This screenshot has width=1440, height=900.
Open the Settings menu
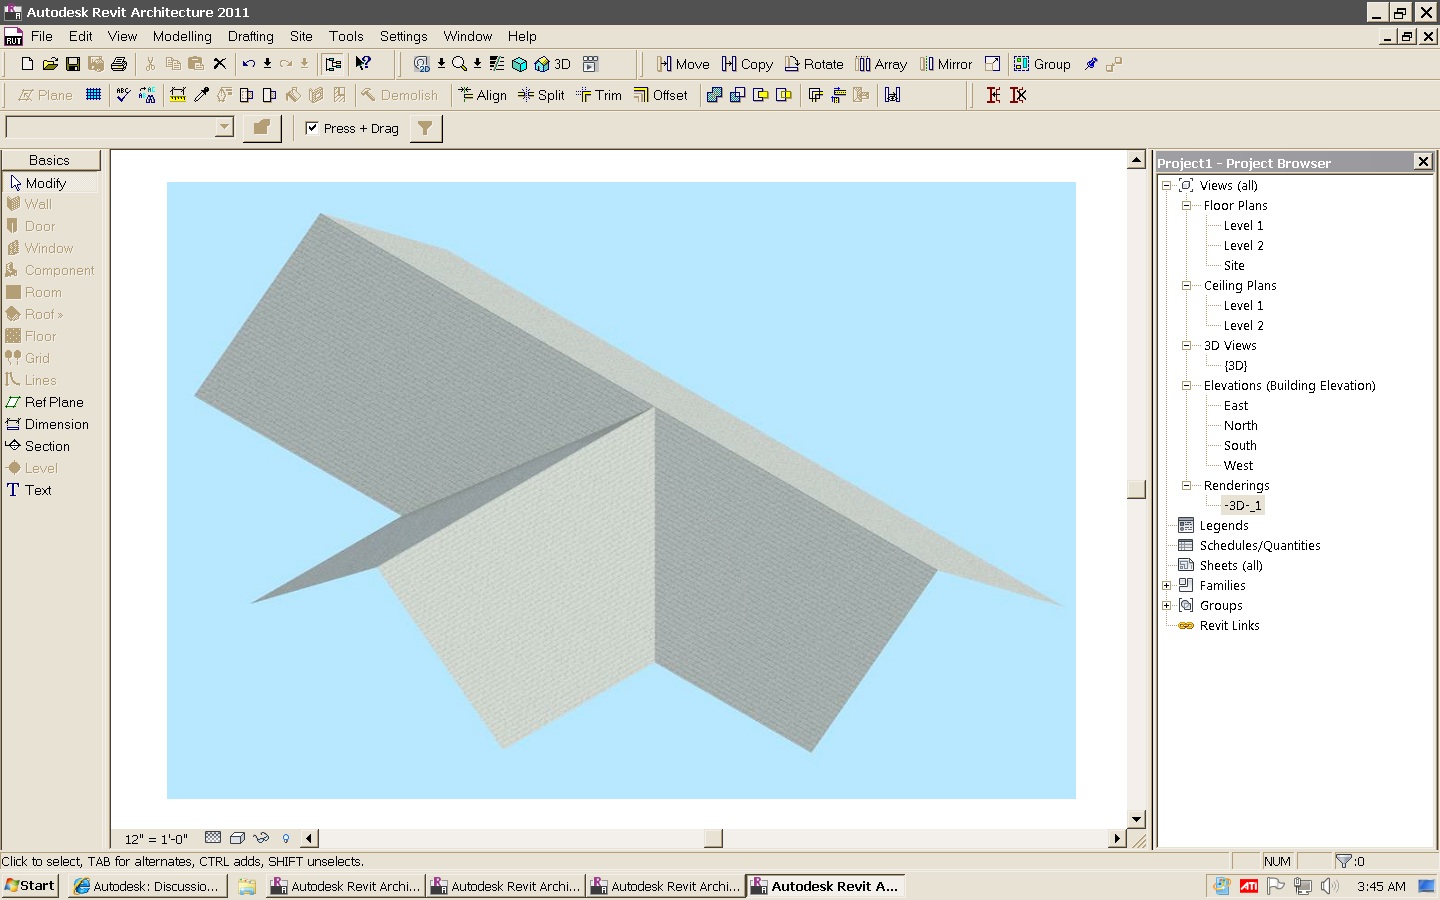point(403,36)
